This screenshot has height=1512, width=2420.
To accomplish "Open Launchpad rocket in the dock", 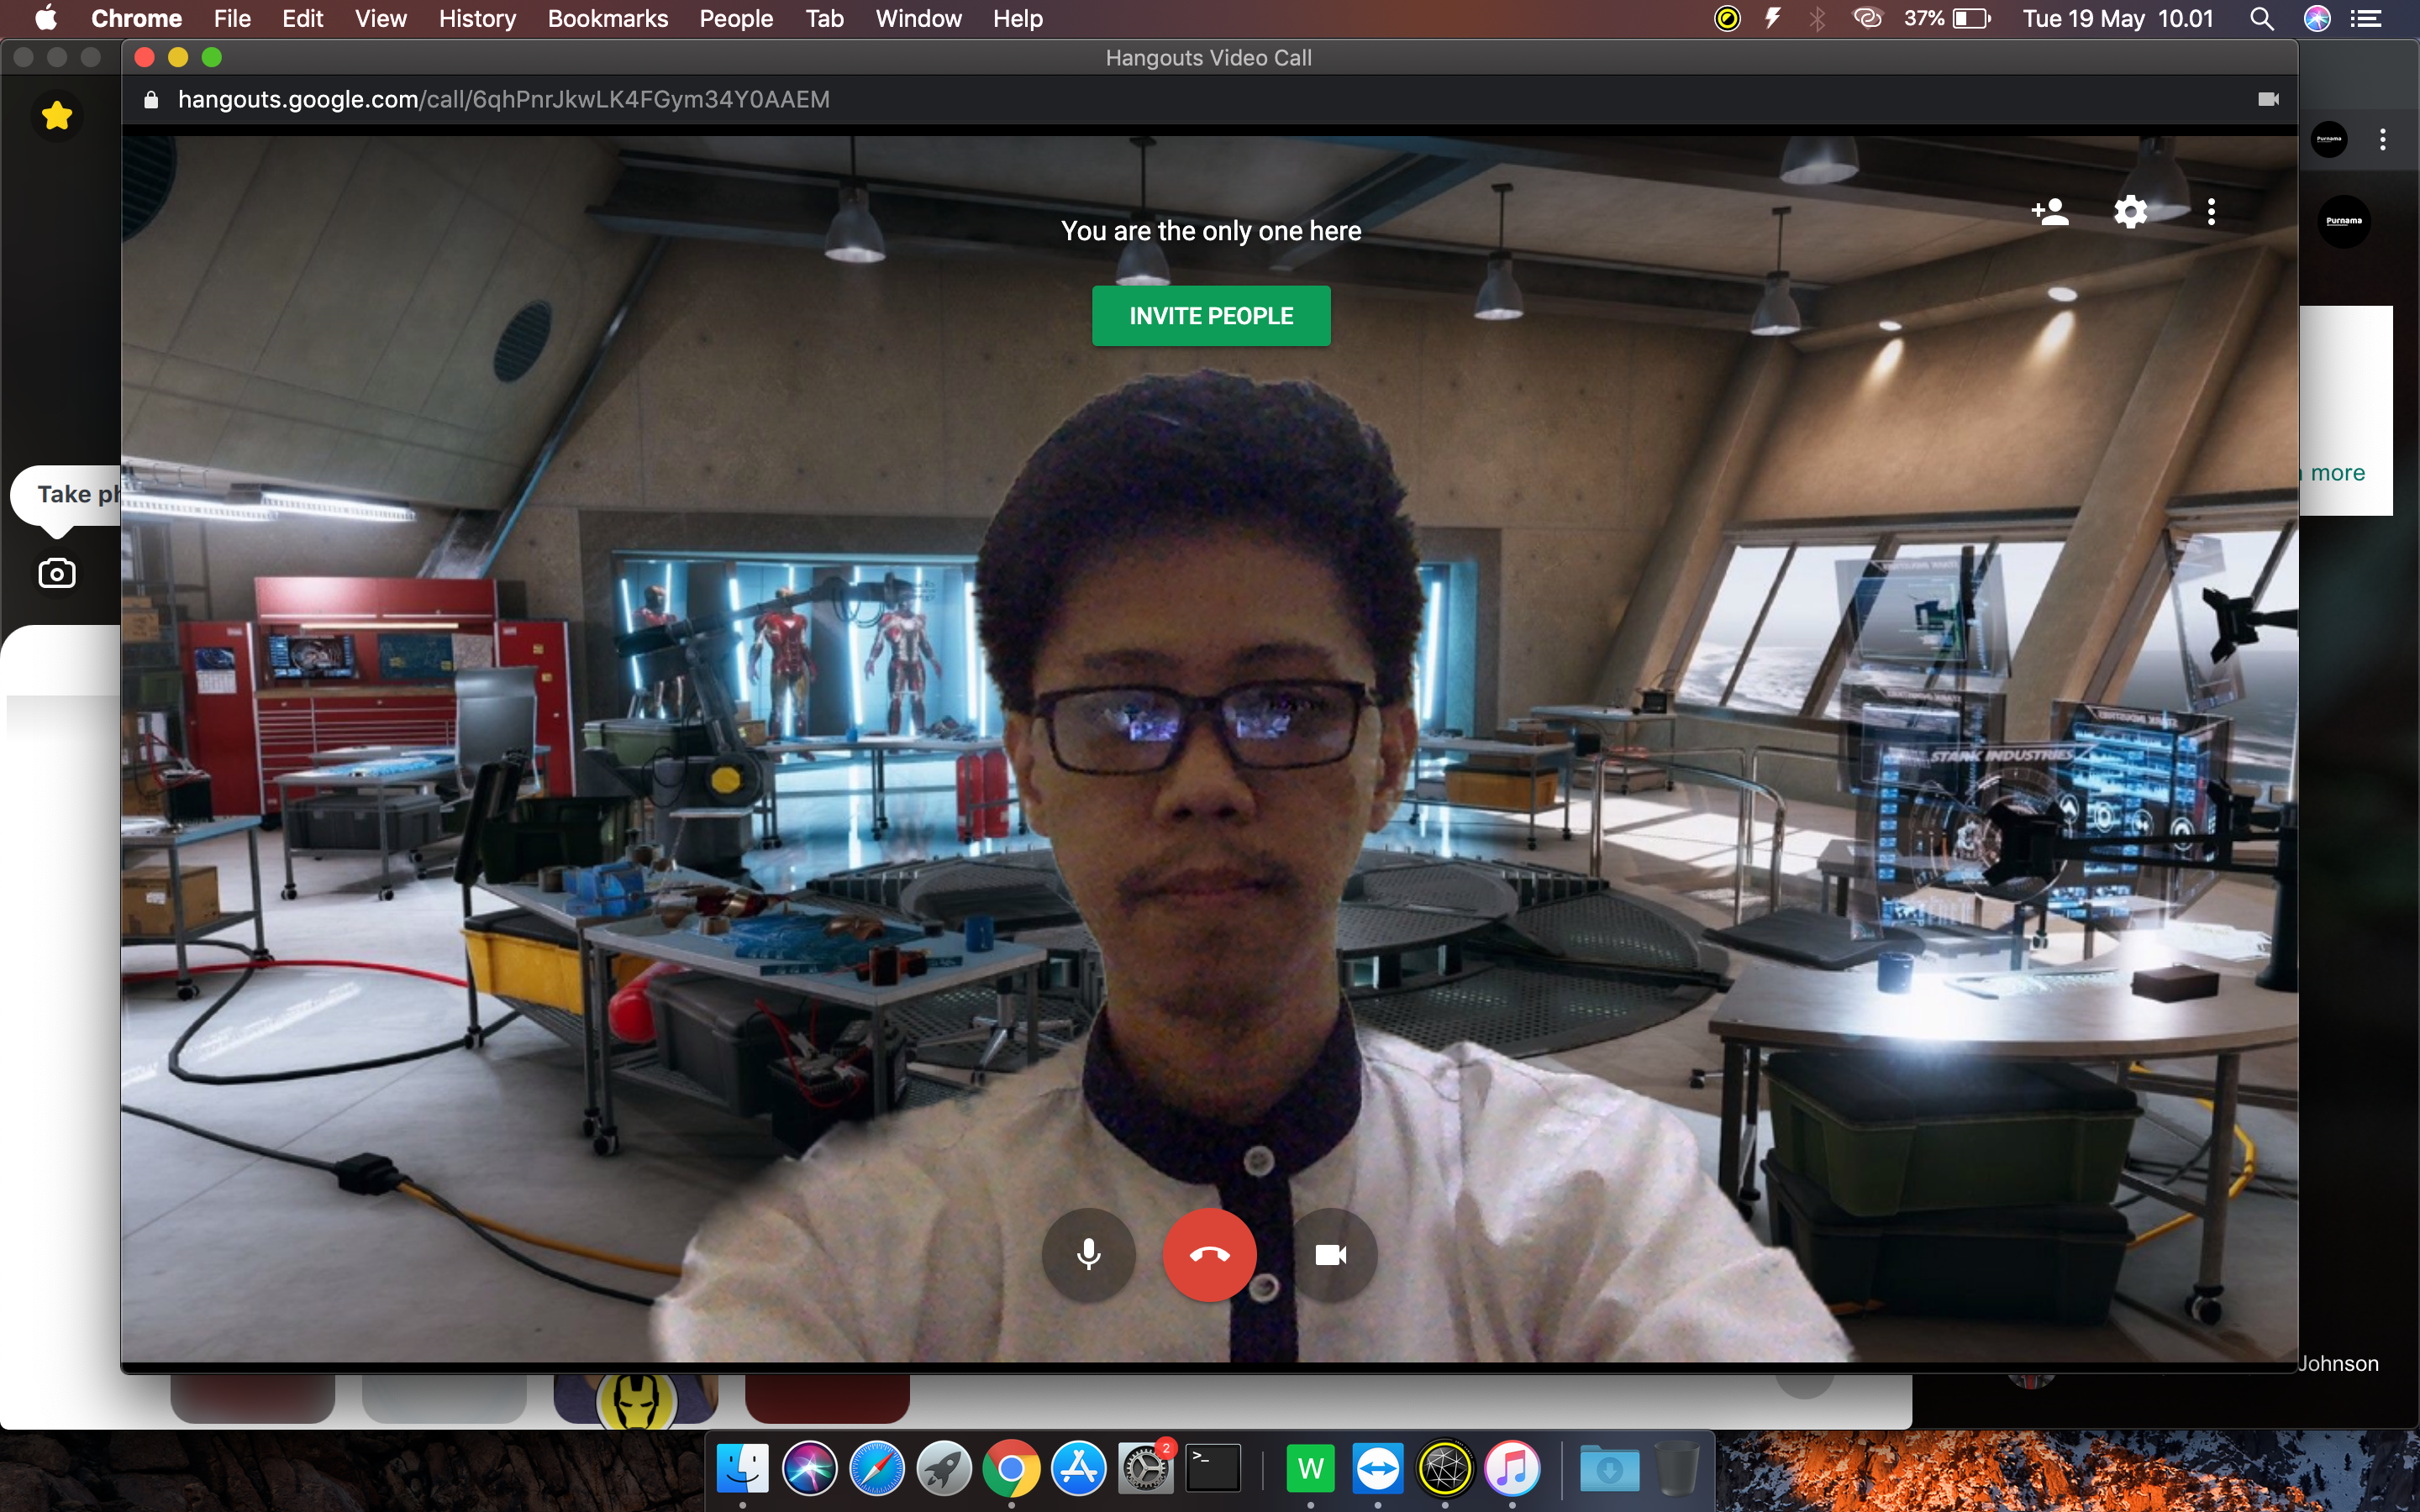I will point(944,1468).
